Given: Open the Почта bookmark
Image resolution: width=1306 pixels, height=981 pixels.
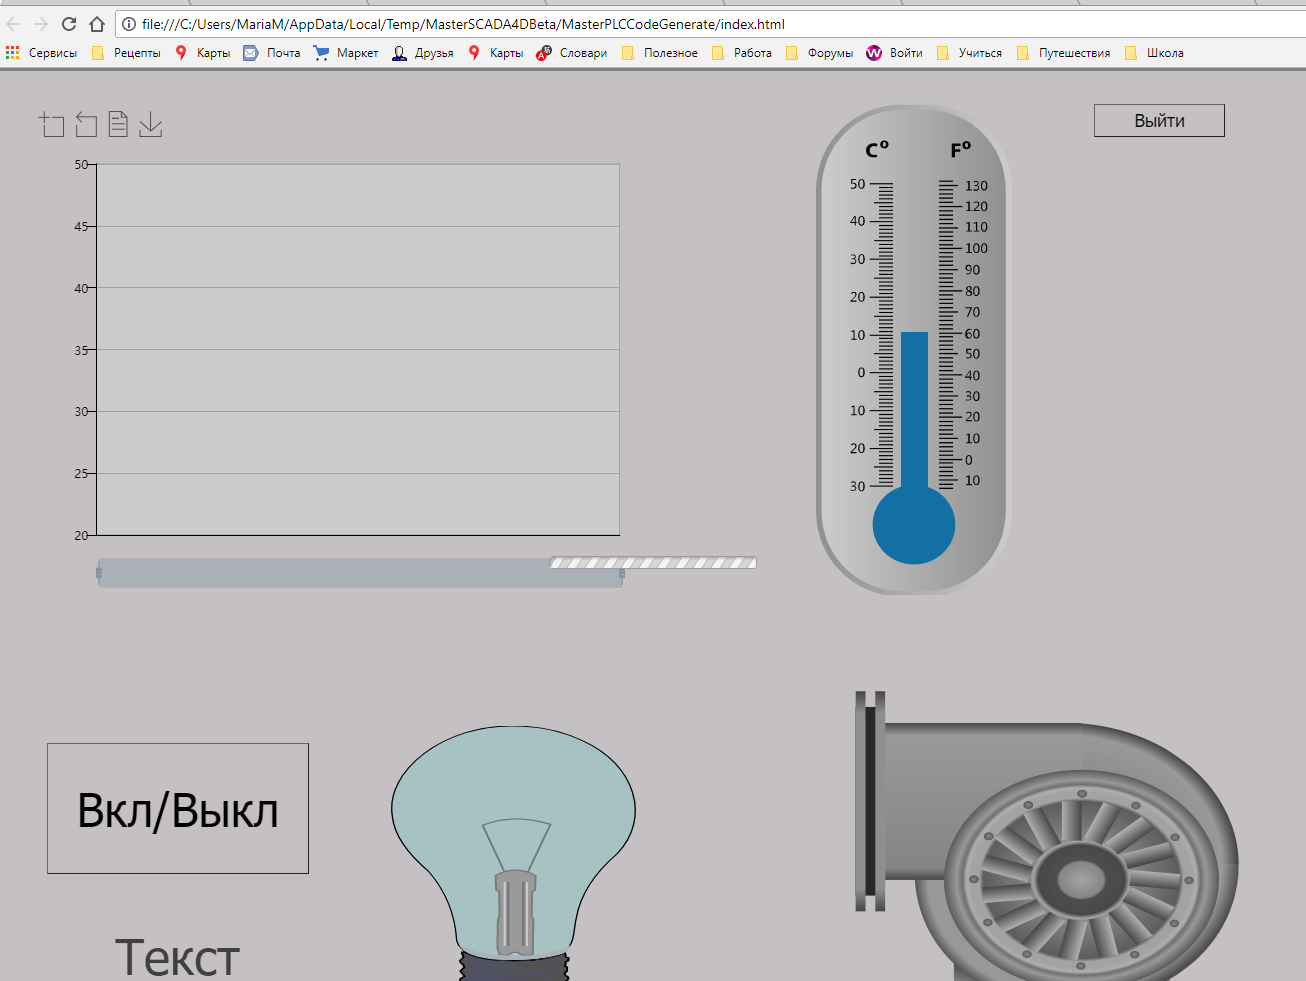Looking at the screenshot, I should click(272, 53).
